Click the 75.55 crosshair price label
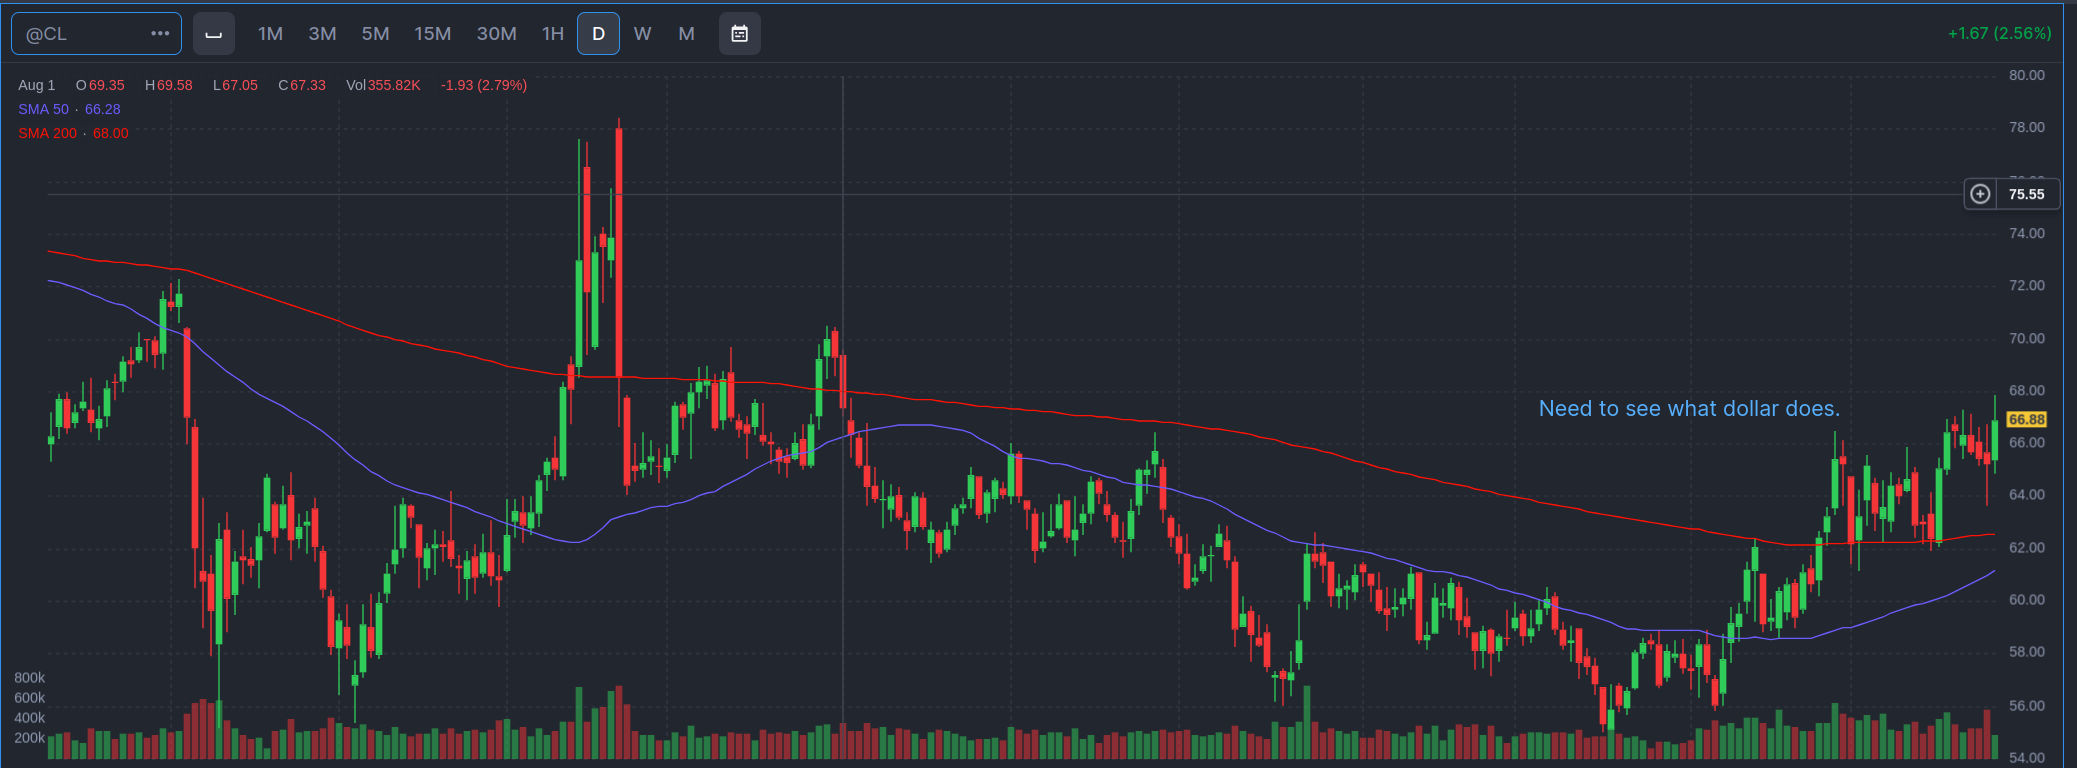Image resolution: width=2077 pixels, height=768 pixels. tap(2026, 194)
